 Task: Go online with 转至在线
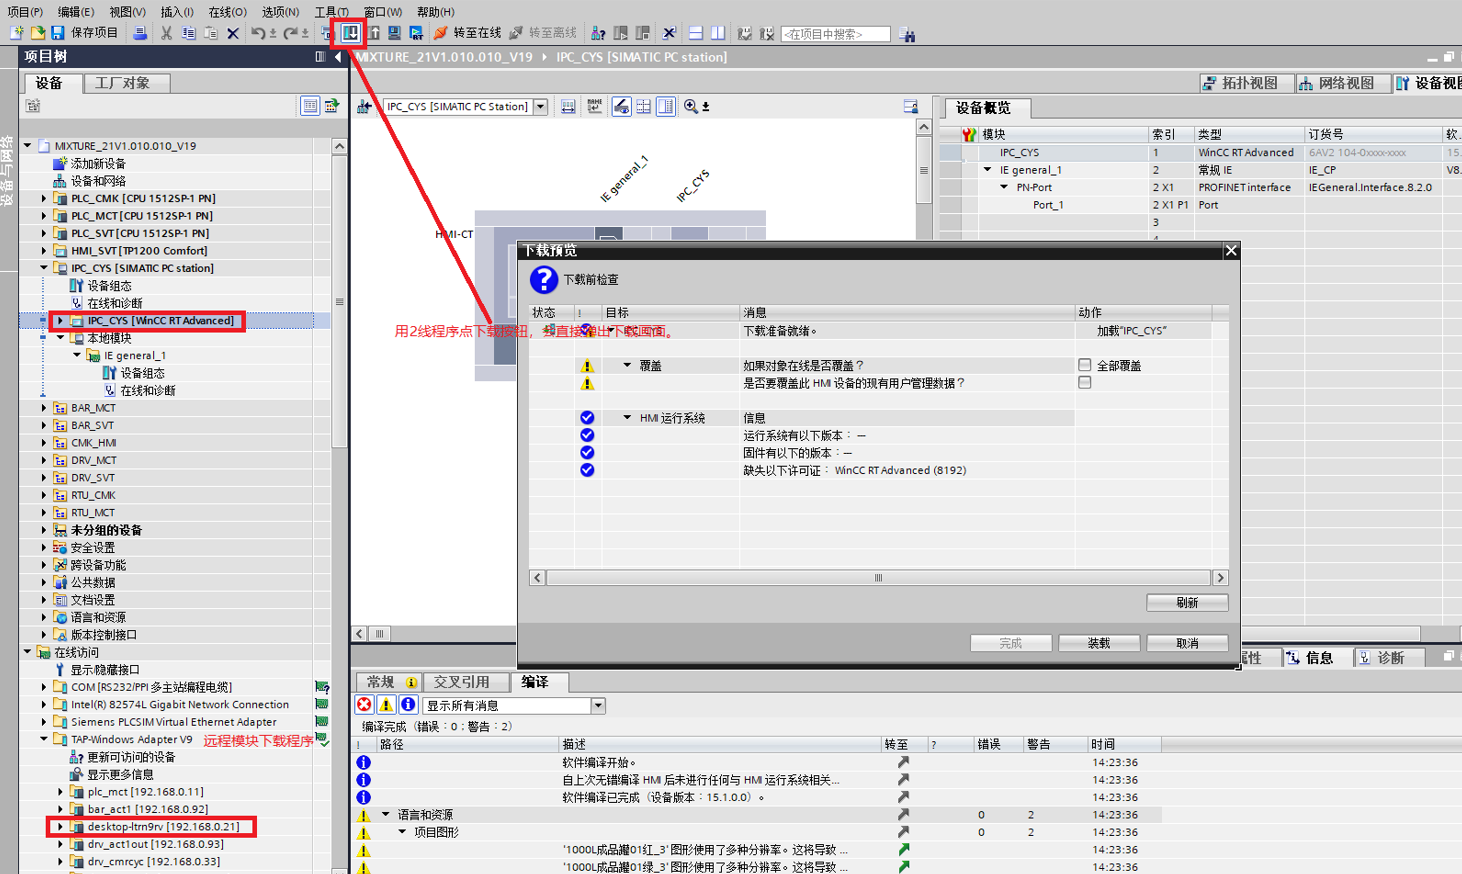[467, 33]
